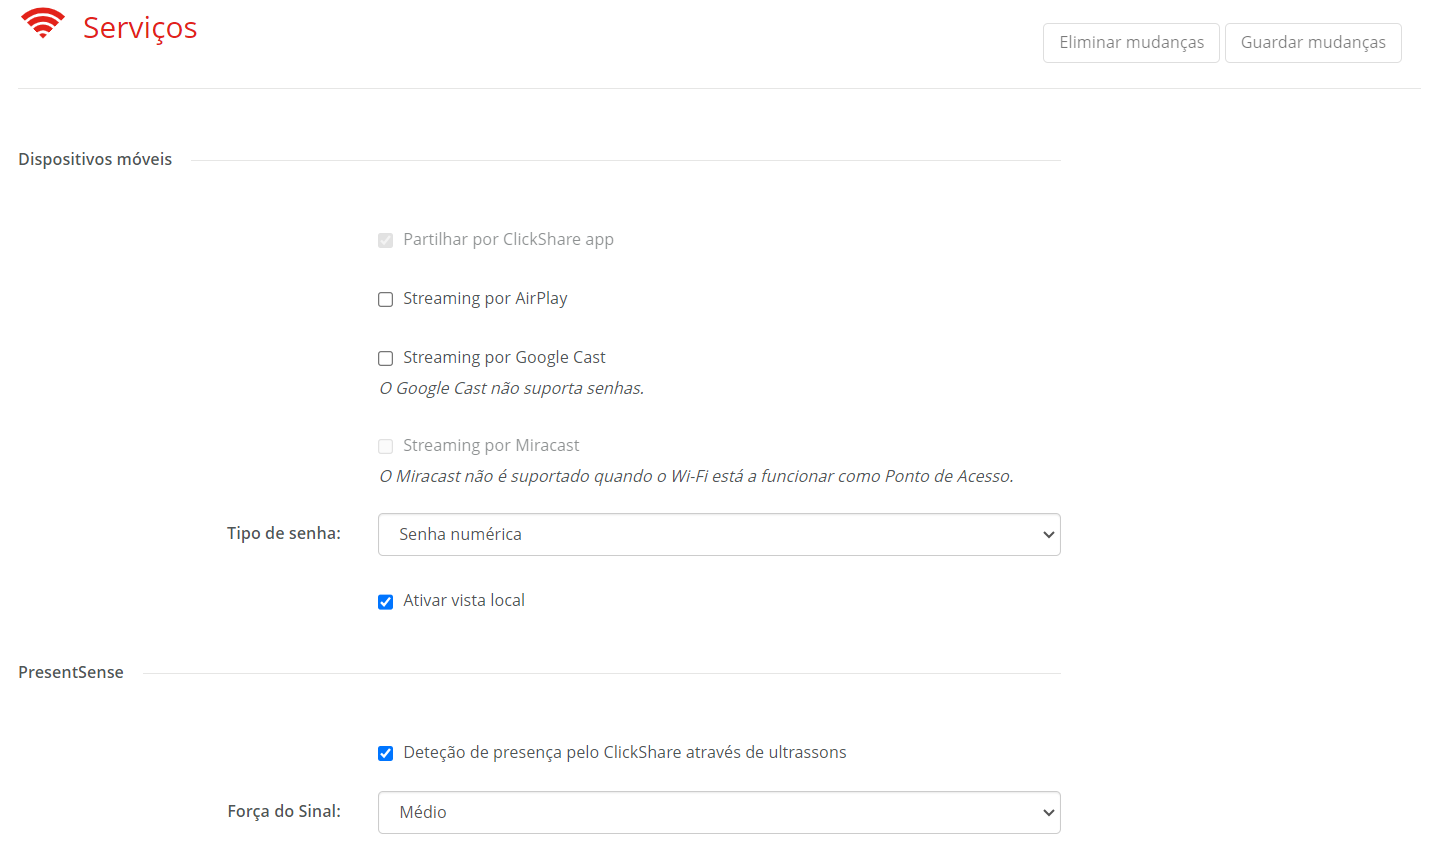This screenshot has width=1438, height=849.
Task: Enable the Streaming por AirPlay checkbox
Action: (x=385, y=300)
